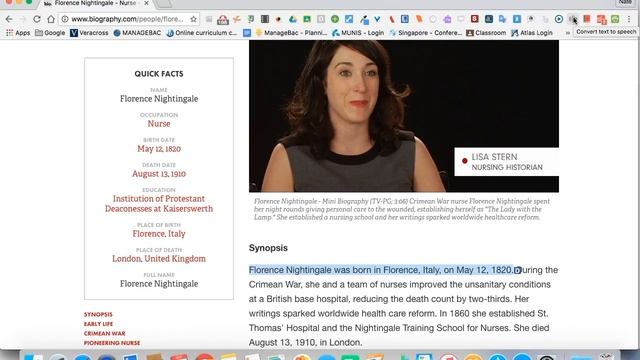The image size is (640, 360).
Task: Click the grey speech bubble extension icon
Action: tap(461, 19)
